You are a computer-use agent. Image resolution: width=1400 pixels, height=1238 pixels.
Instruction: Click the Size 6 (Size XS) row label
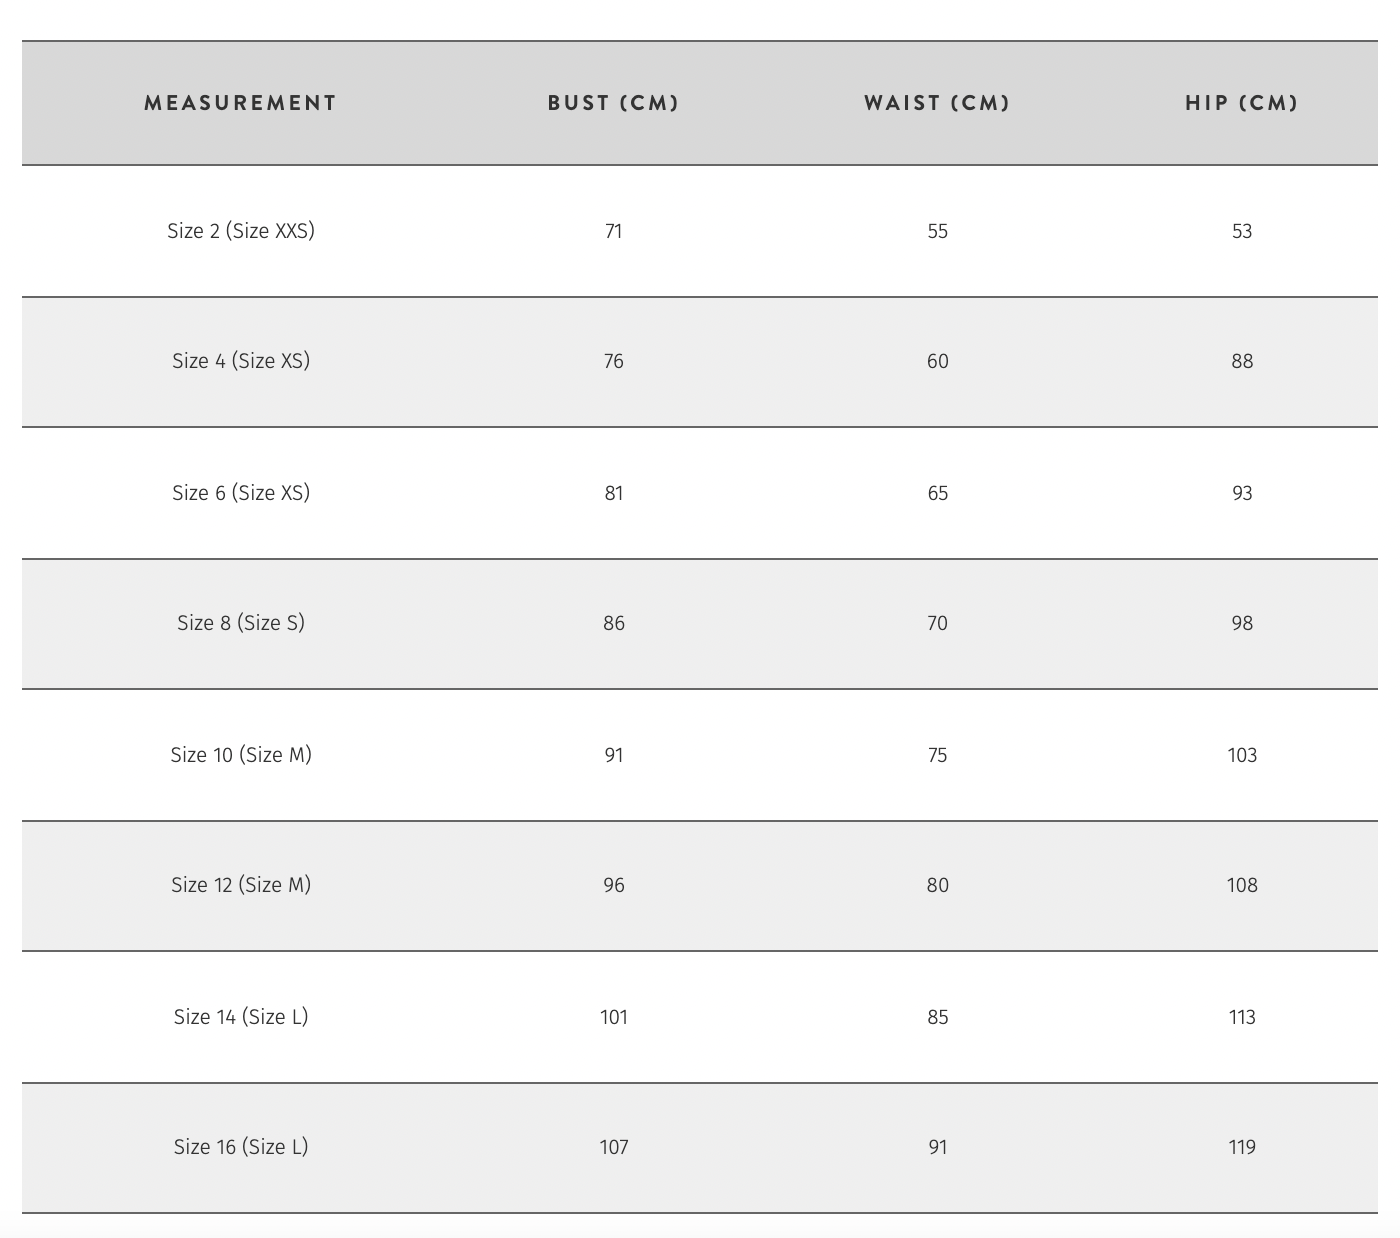coord(240,493)
